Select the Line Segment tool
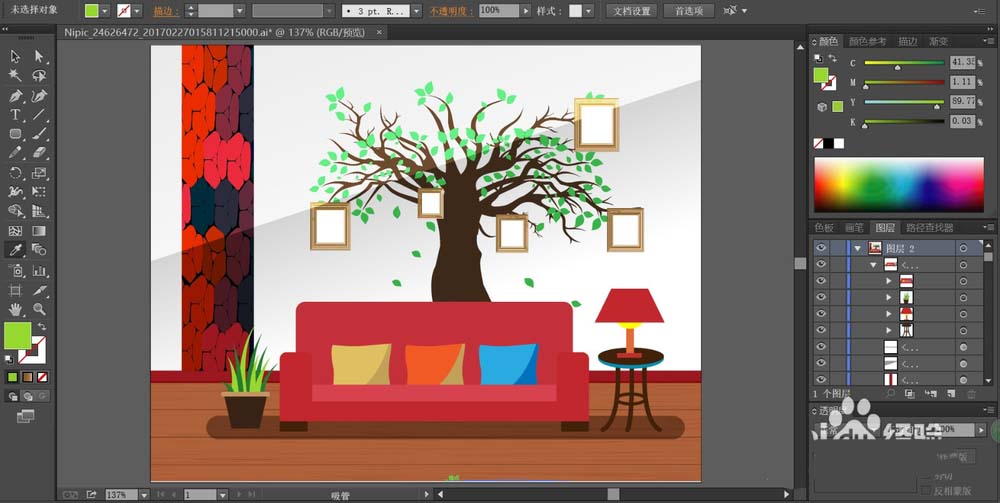Screen dimensions: 1000x503 [x=39, y=115]
